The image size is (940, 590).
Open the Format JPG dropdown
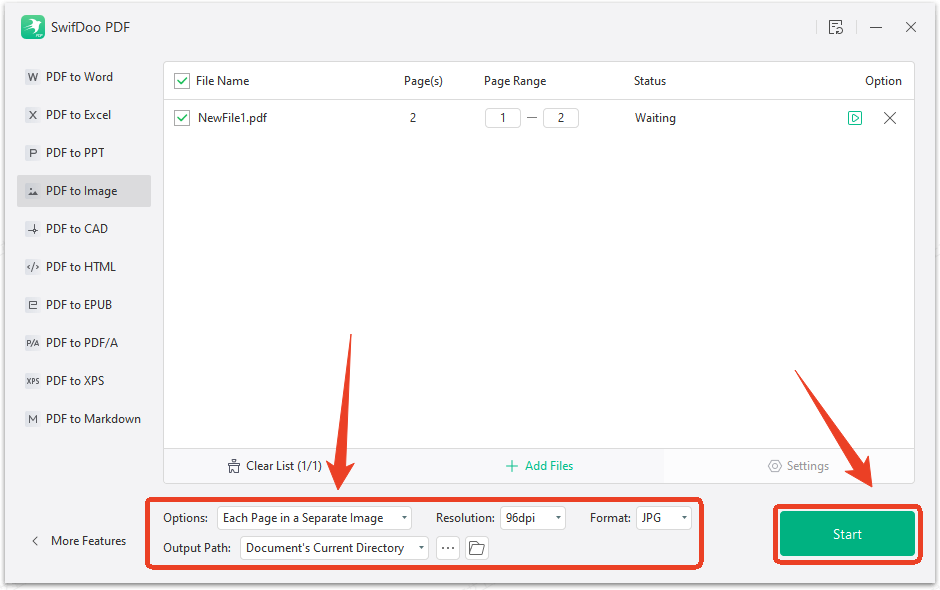coord(664,518)
